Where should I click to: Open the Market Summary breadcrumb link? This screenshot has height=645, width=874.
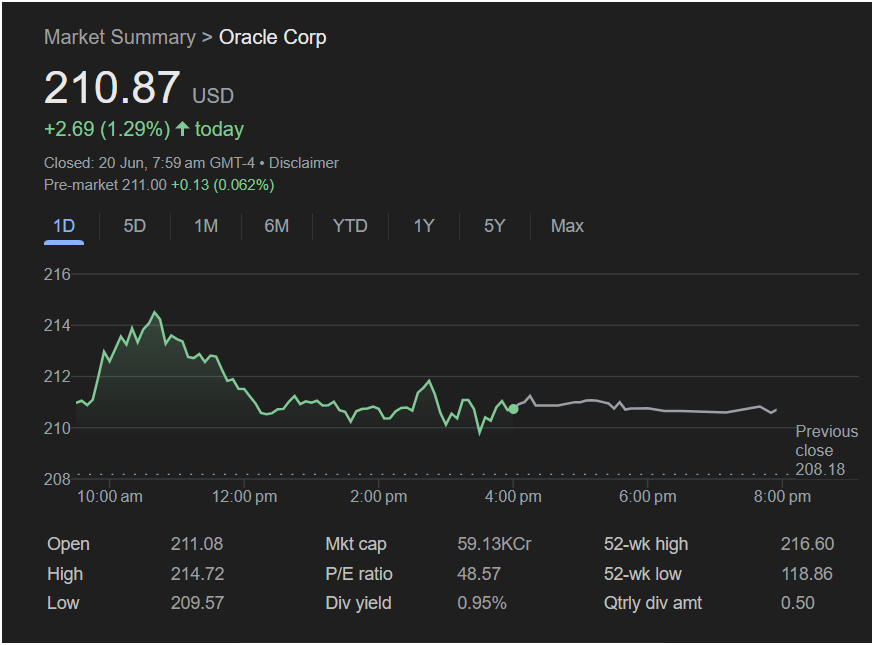tap(120, 37)
